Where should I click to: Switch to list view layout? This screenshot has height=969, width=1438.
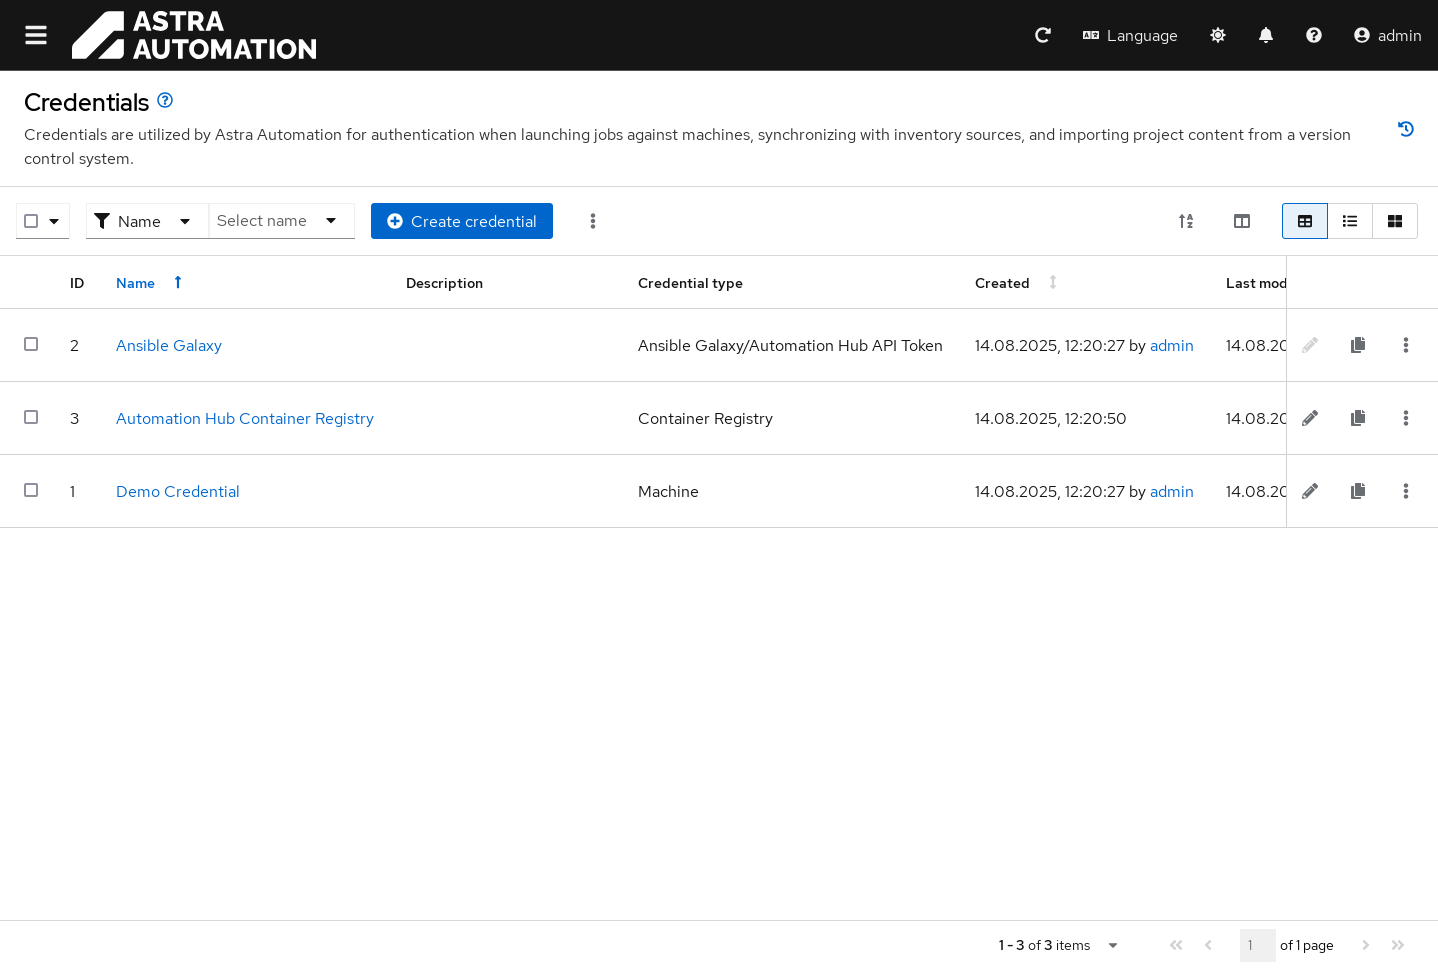coord(1349,221)
